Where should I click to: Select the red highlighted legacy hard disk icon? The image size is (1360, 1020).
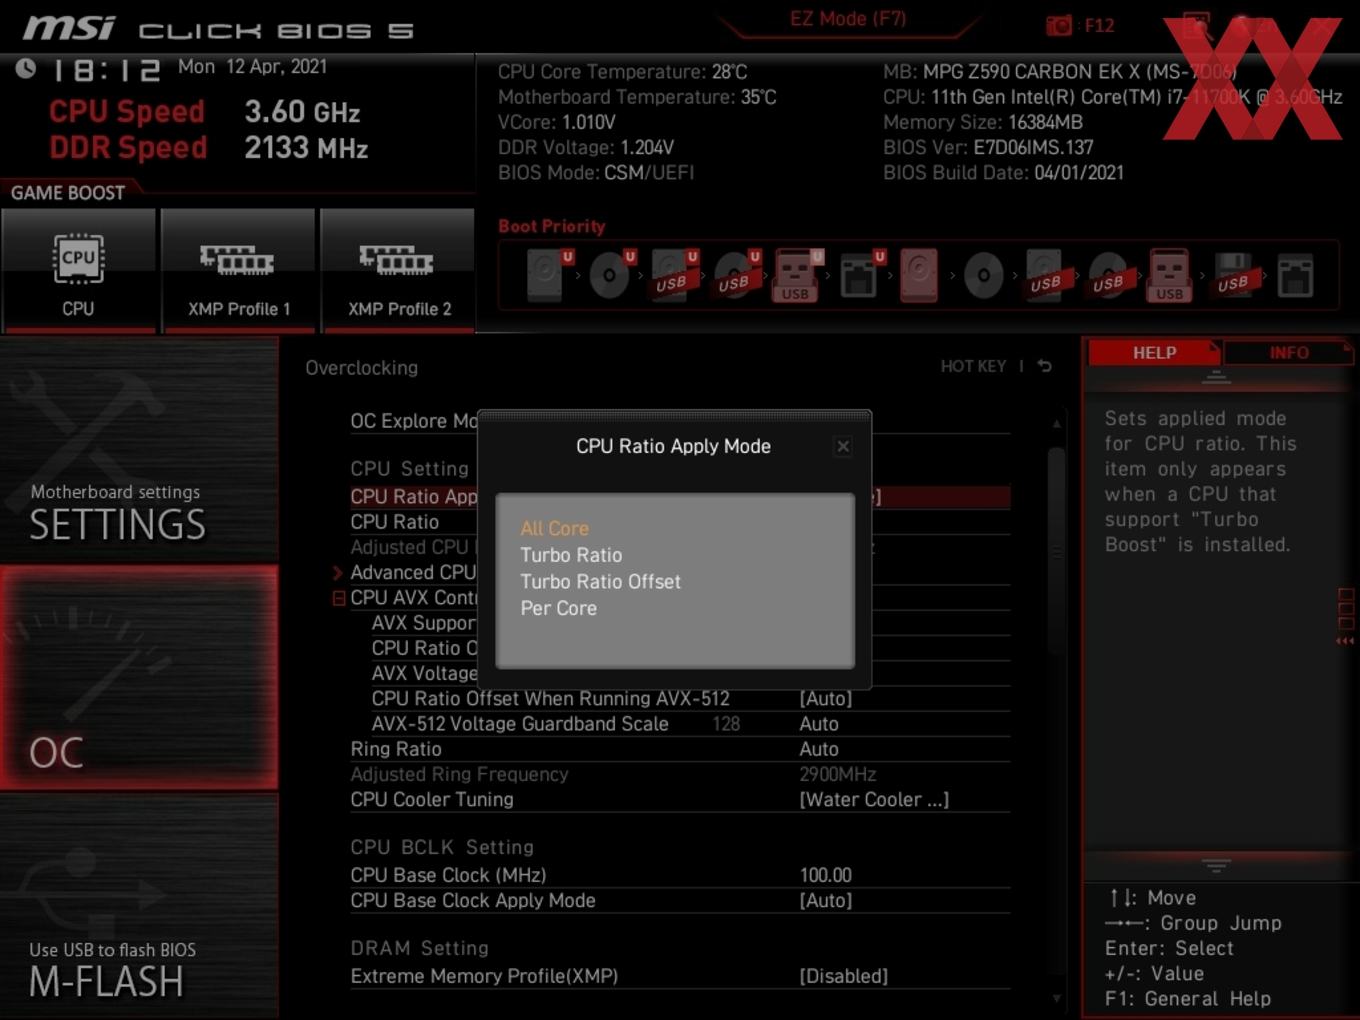[919, 275]
